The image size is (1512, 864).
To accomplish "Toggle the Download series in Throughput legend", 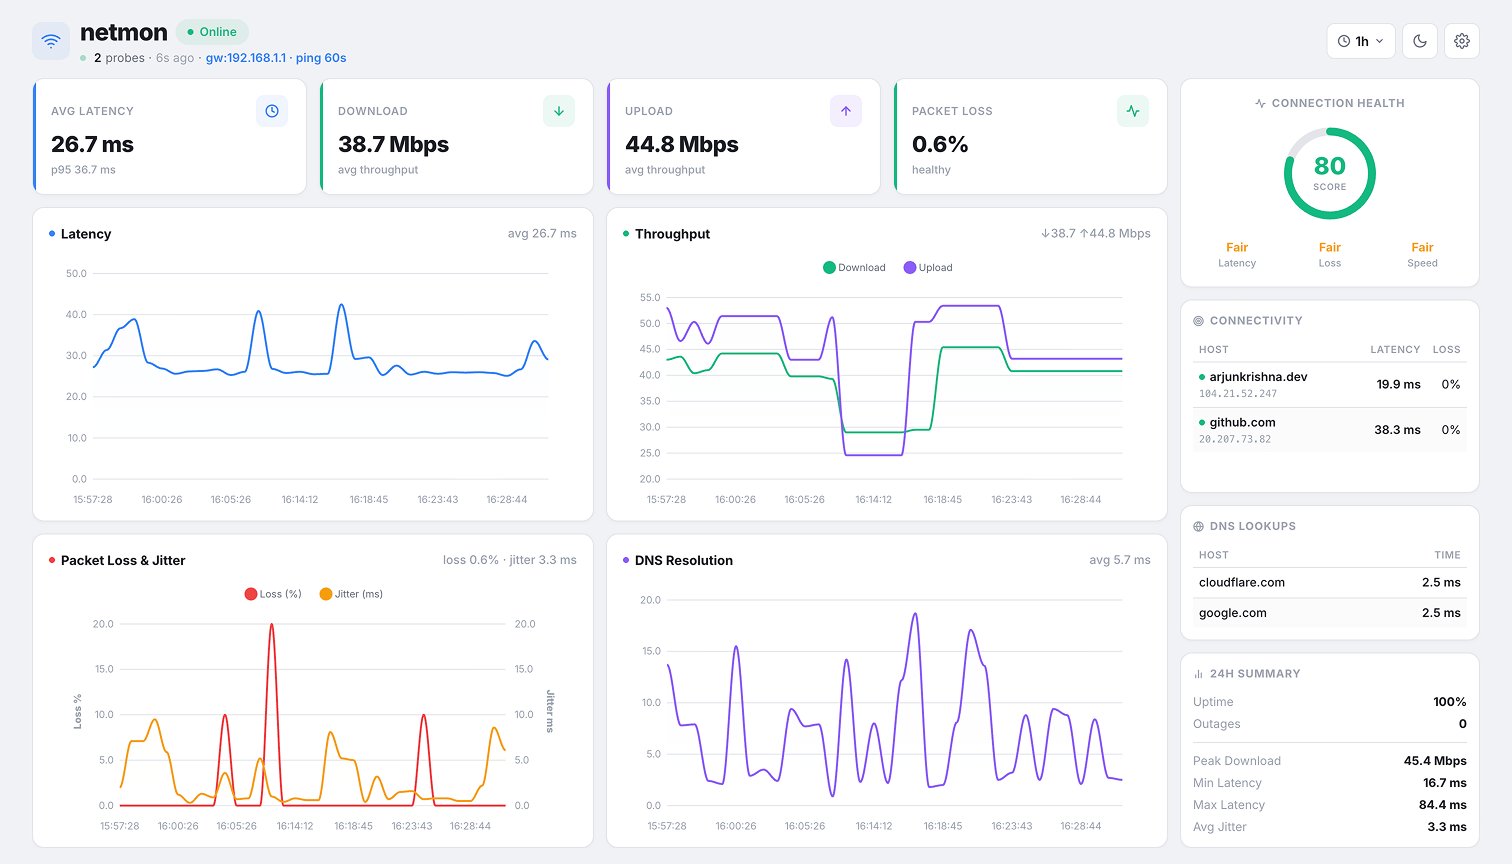I will (854, 268).
